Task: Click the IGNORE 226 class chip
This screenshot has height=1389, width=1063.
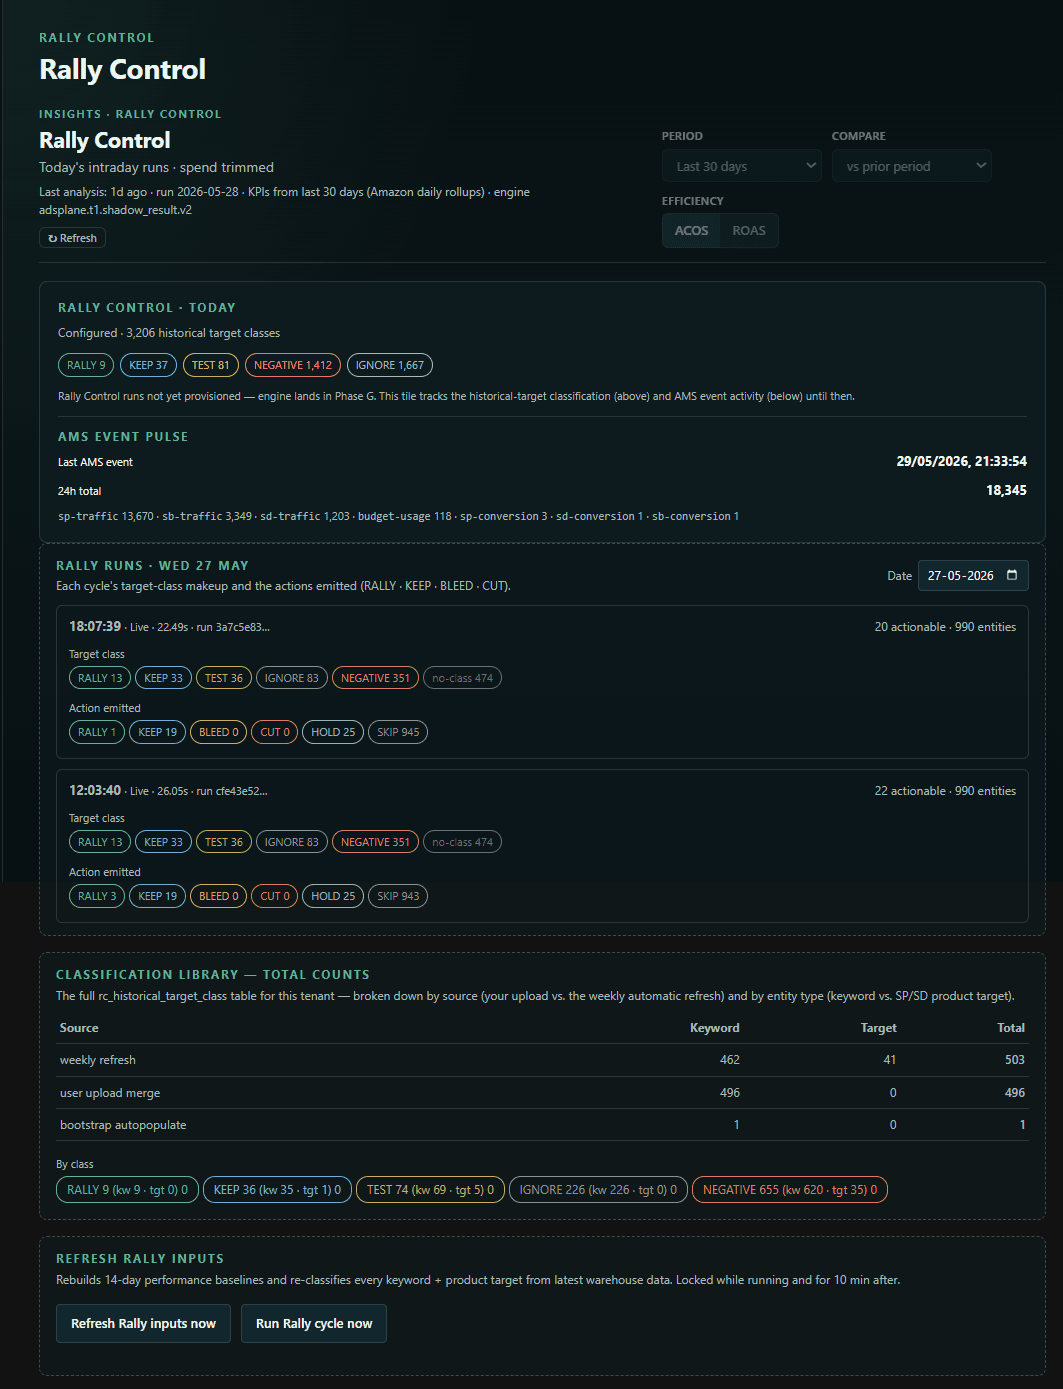Action: [x=598, y=1190]
